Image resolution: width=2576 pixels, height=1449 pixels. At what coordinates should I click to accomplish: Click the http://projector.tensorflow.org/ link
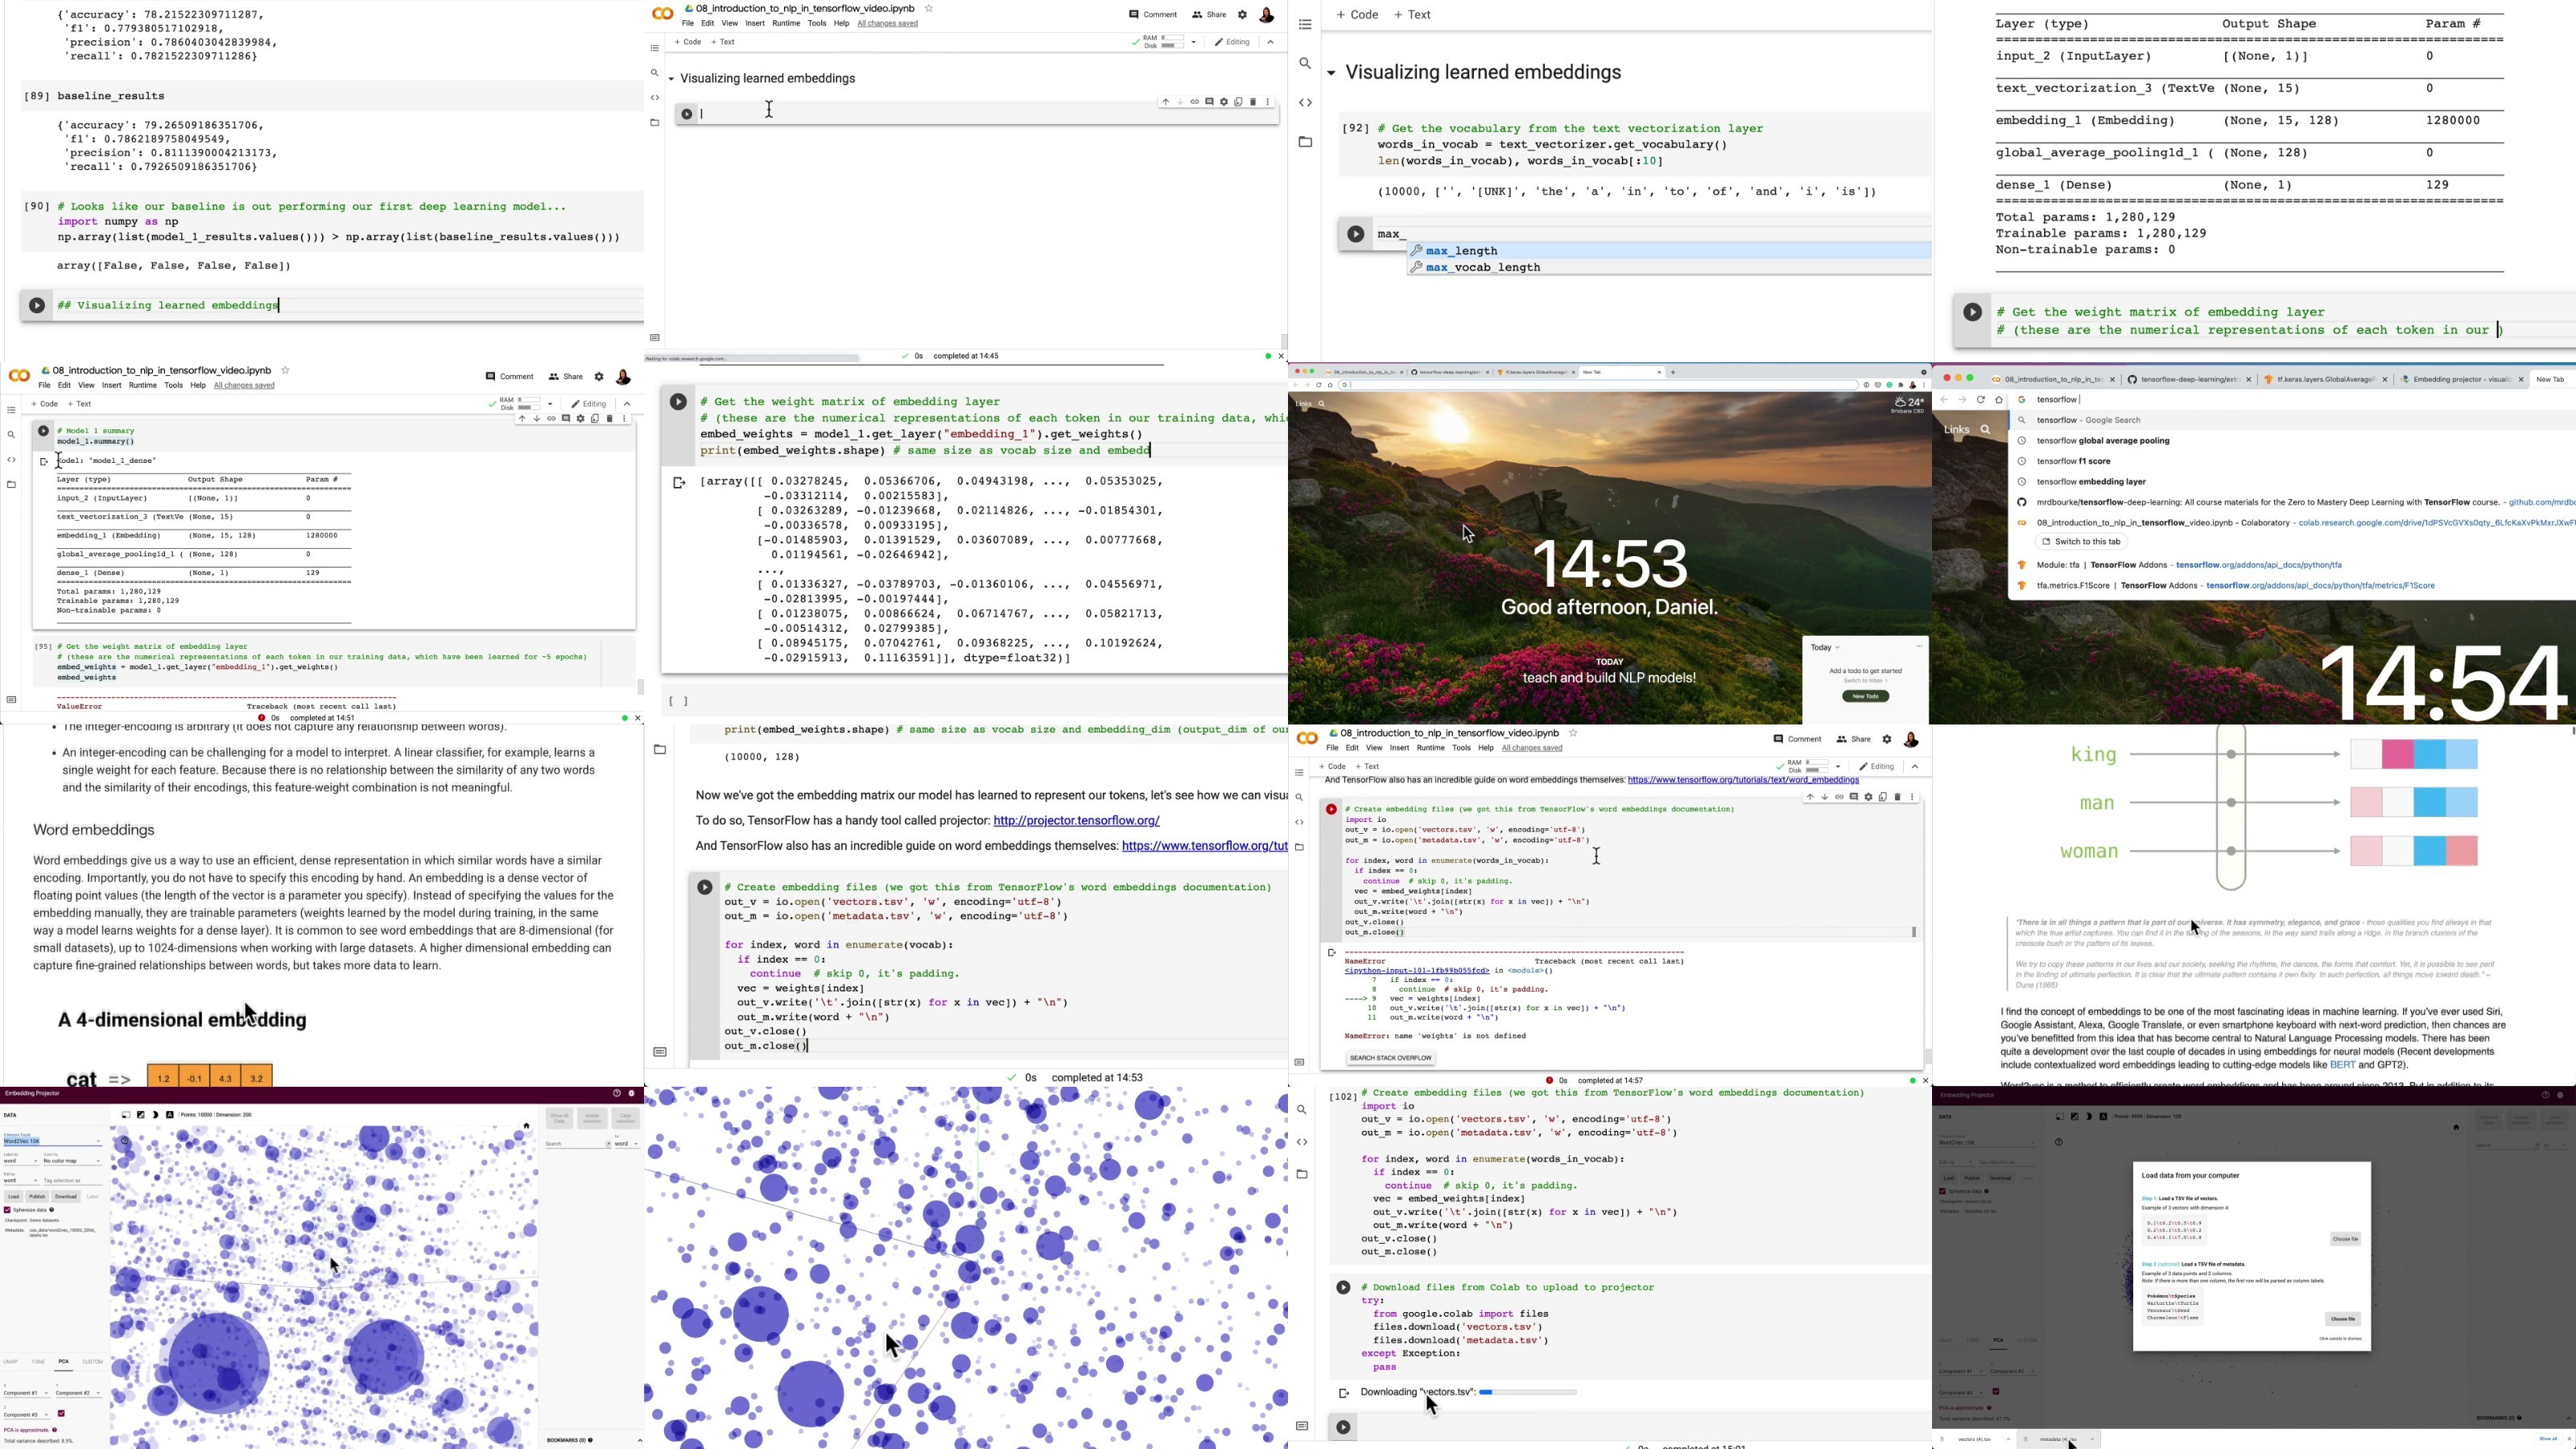click(1076, 821)
